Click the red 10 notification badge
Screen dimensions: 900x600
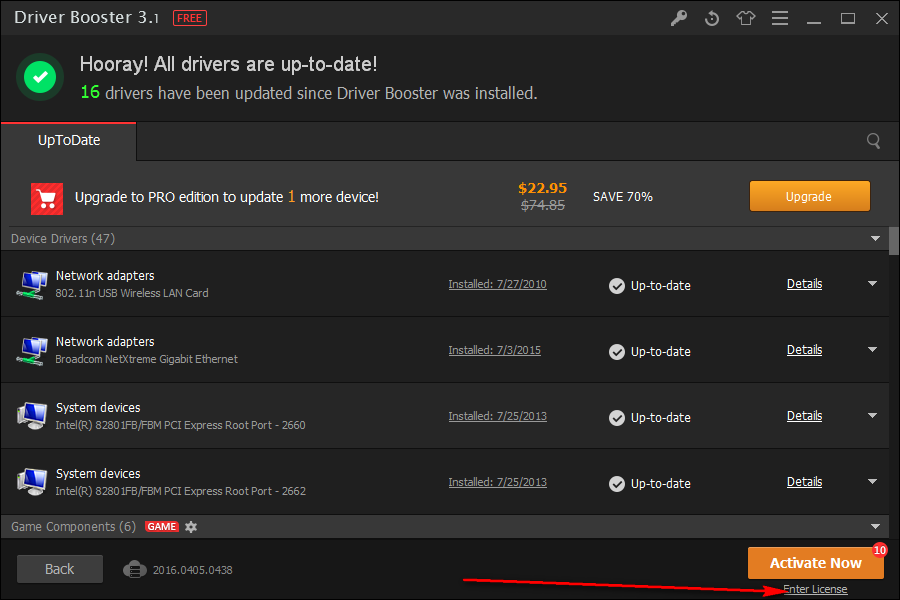click(879, 550)
